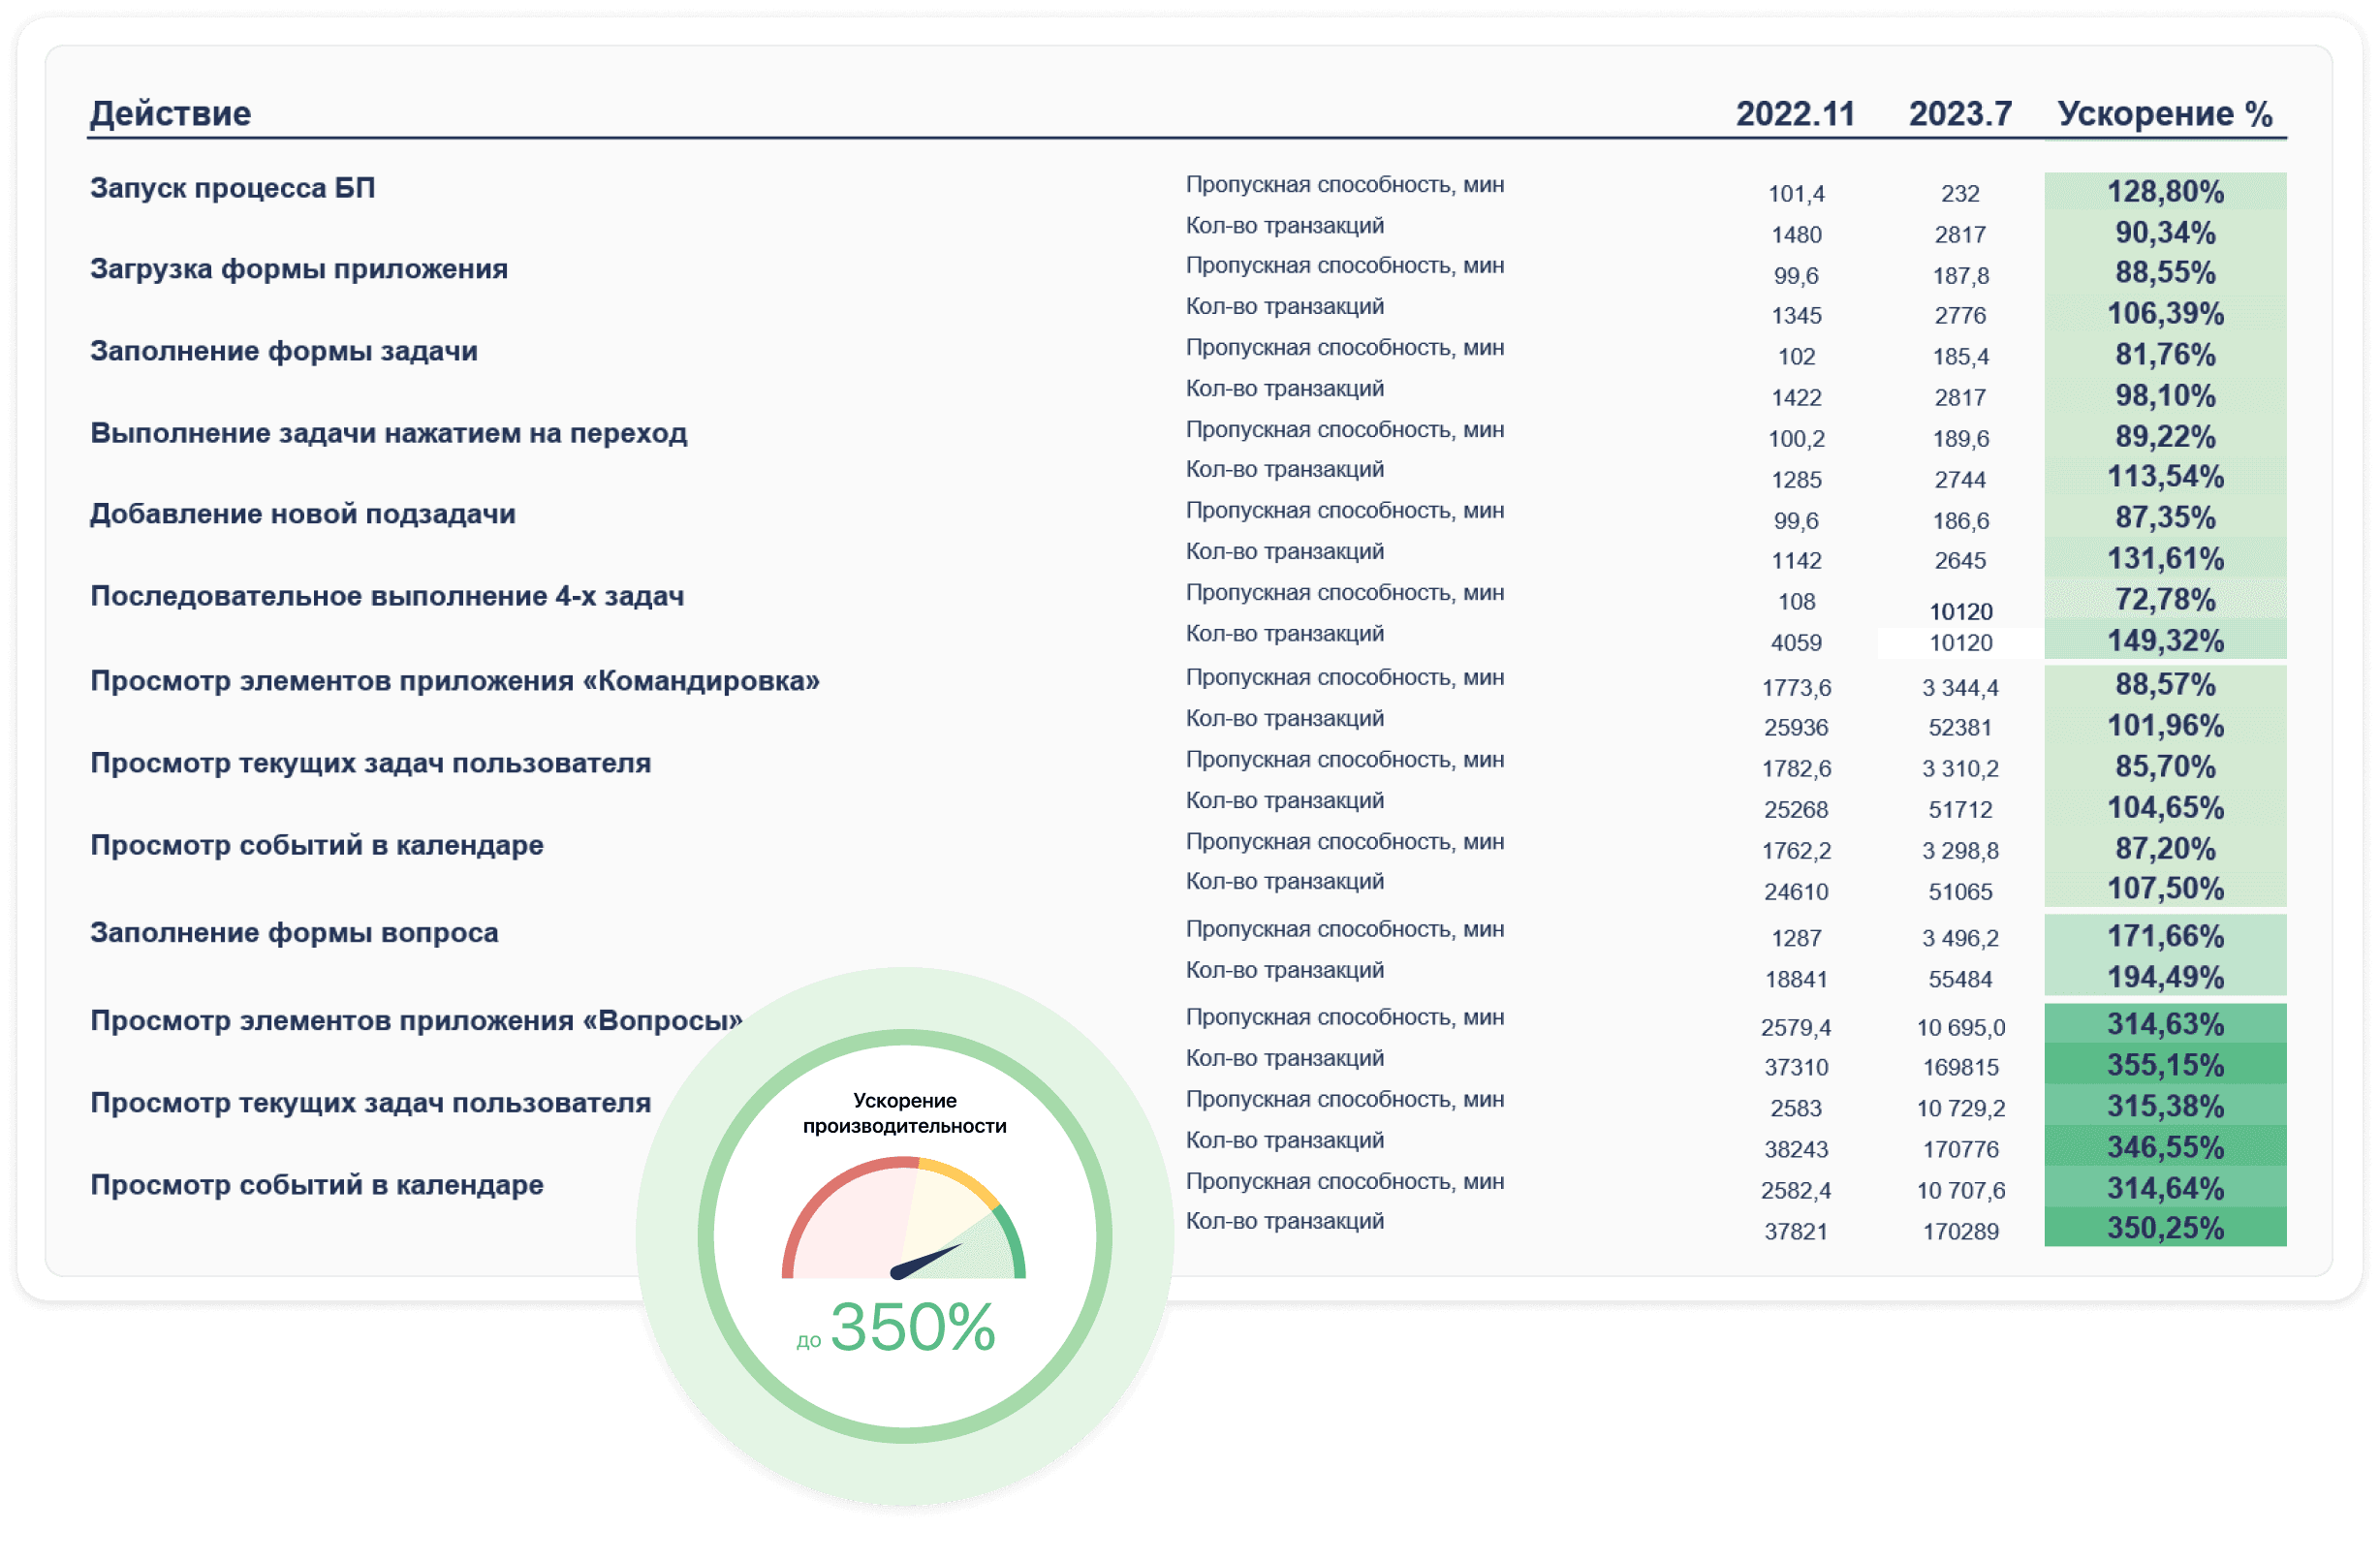2380x1562 pixels.
Task: Click the 232 value in 2023.7 column
Action: coord(1960,194)
